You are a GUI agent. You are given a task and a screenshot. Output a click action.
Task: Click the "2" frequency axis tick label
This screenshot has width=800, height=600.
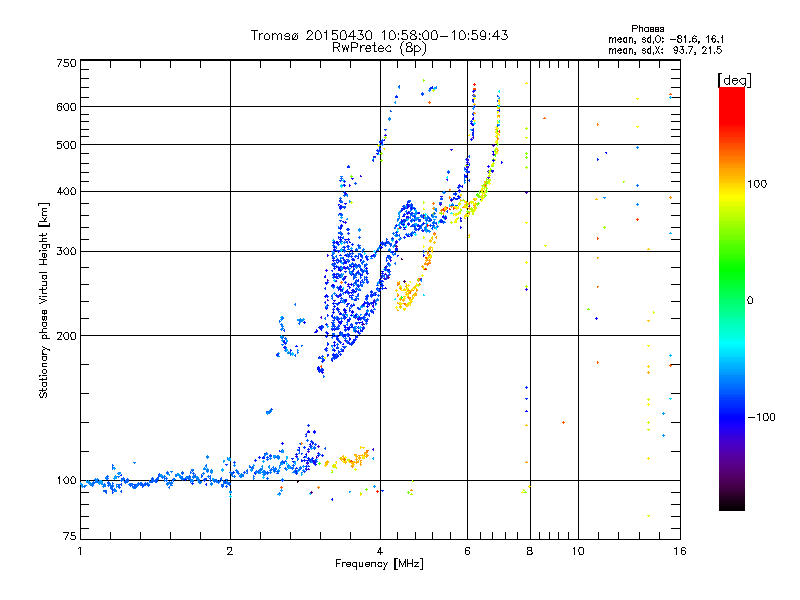pyautogui.click(x=230, y=551)
